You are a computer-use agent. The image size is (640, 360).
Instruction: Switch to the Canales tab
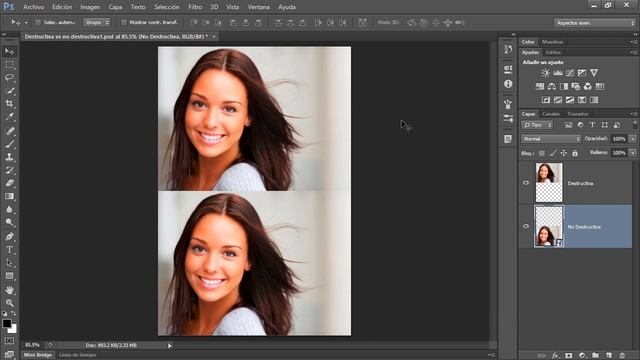(551, 114)
